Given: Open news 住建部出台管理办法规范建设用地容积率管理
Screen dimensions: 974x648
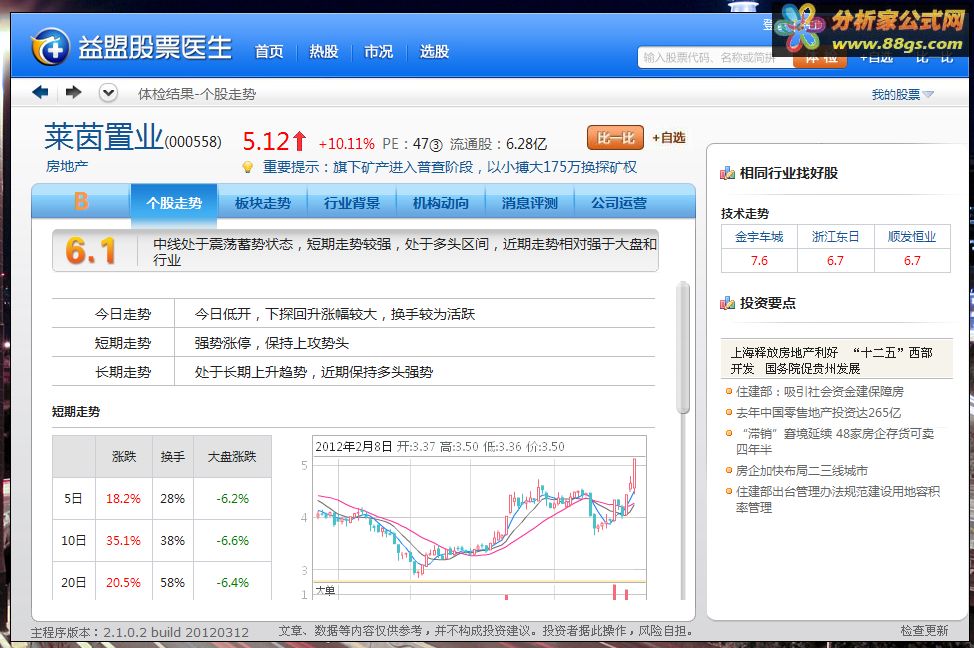Looking at the screenshot, I should [x=837, y=500].
